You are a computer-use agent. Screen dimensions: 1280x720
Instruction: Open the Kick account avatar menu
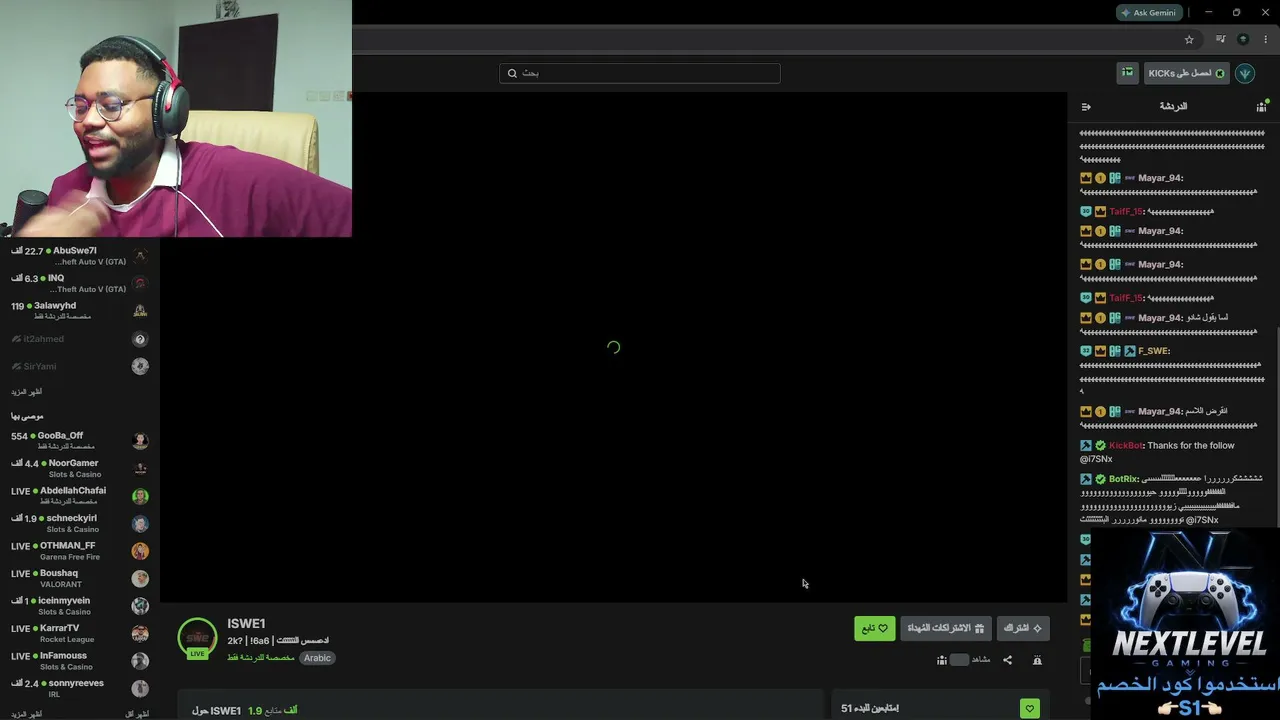click(1245, 73)
